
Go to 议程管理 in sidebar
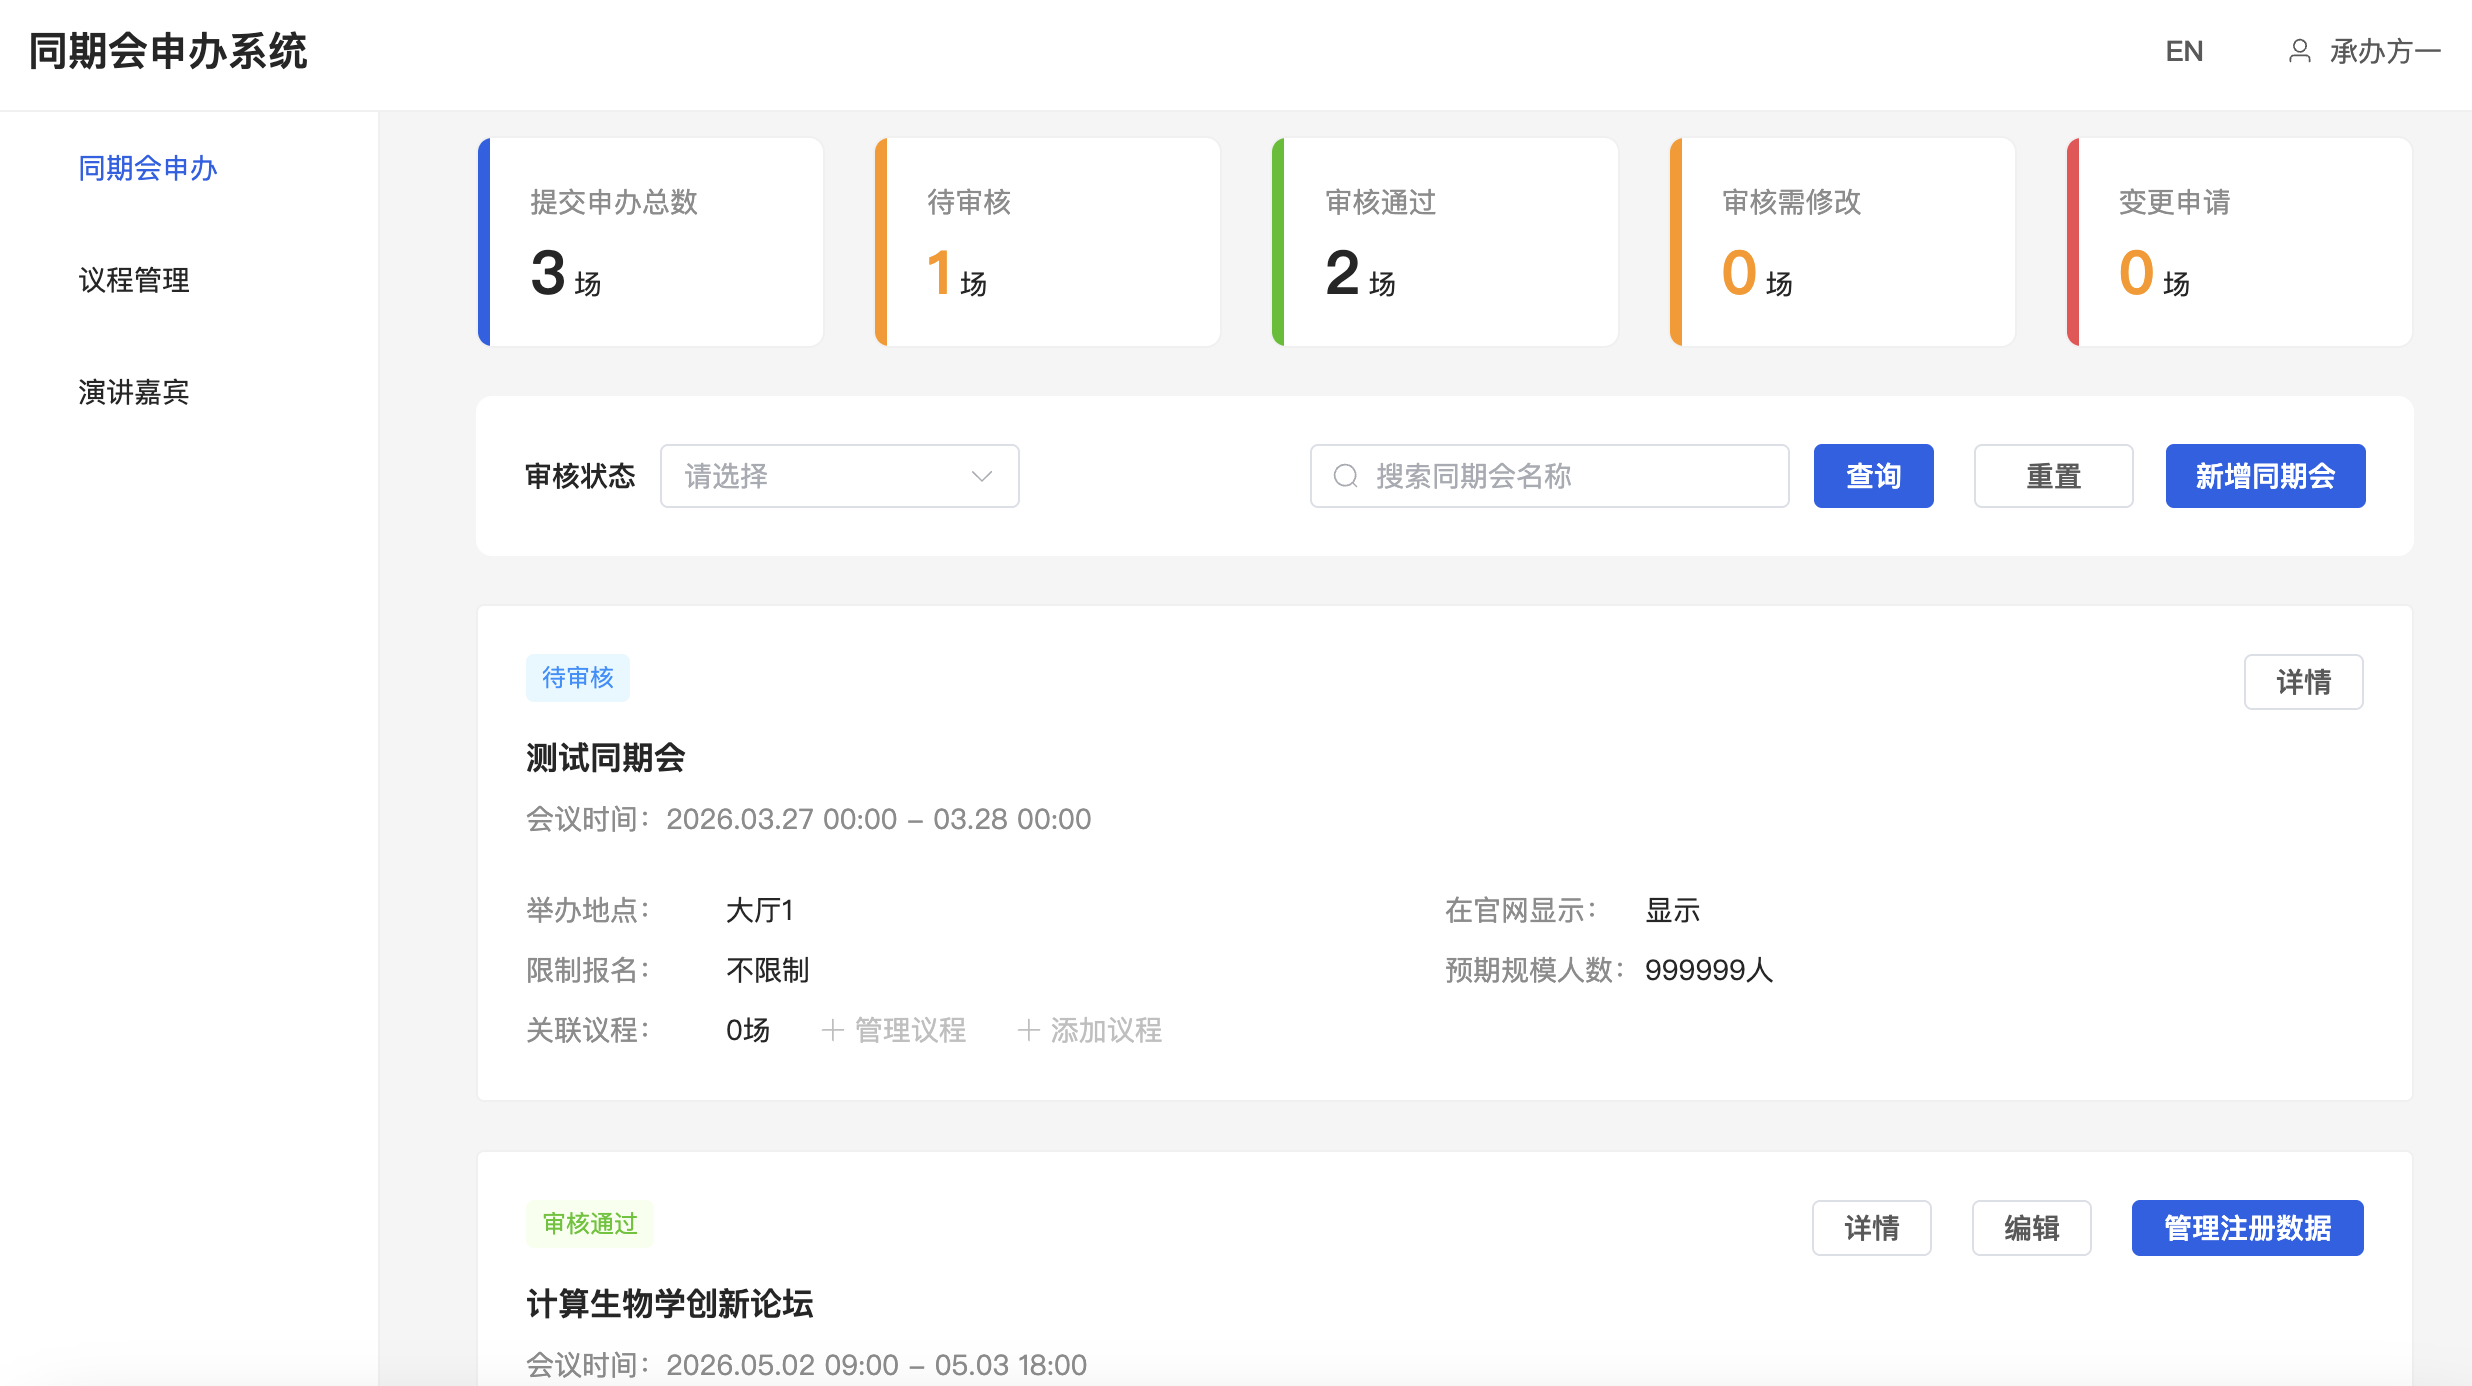134,280
